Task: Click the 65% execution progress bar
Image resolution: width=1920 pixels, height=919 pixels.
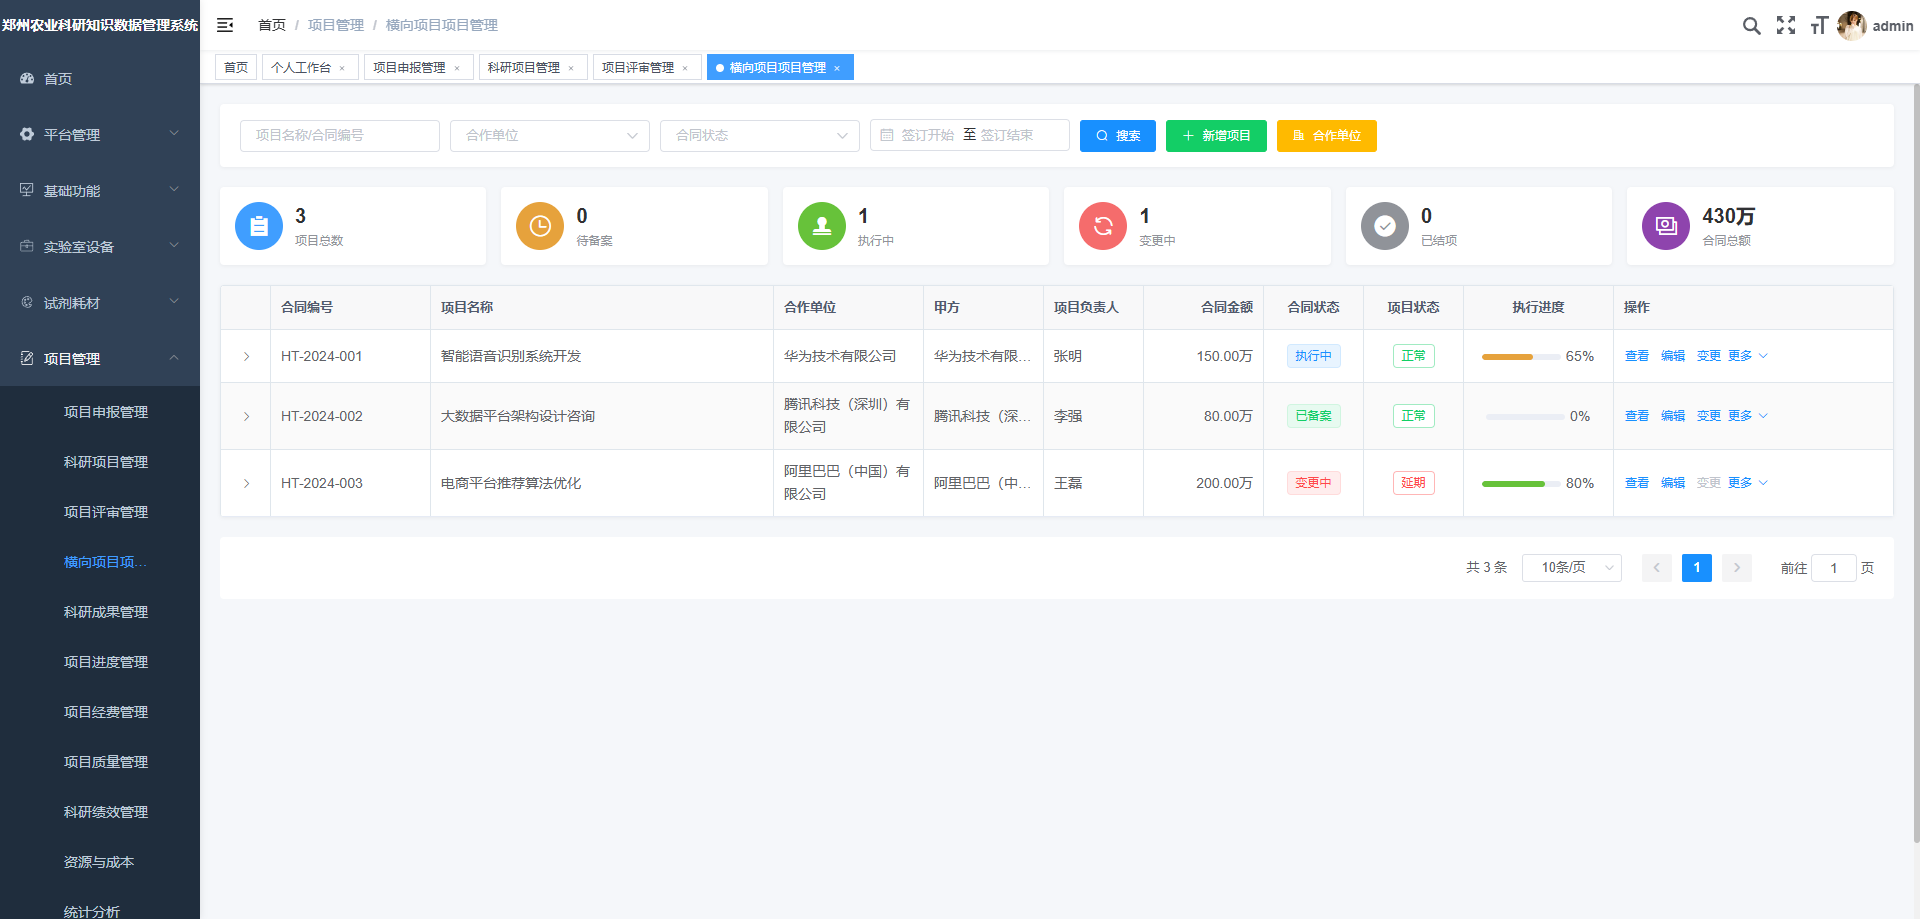Action: [1520, 356]
